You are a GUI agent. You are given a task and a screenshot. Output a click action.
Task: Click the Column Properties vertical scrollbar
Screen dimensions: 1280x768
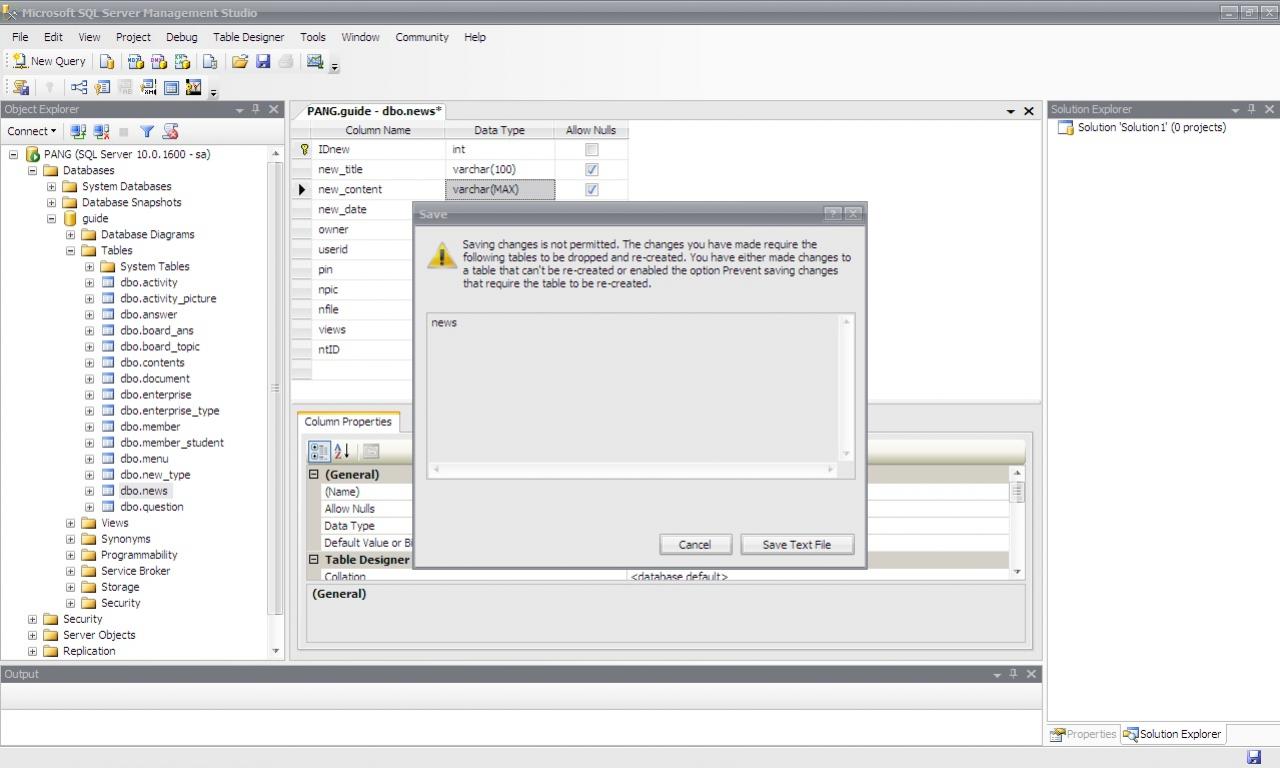(1017, 522)
